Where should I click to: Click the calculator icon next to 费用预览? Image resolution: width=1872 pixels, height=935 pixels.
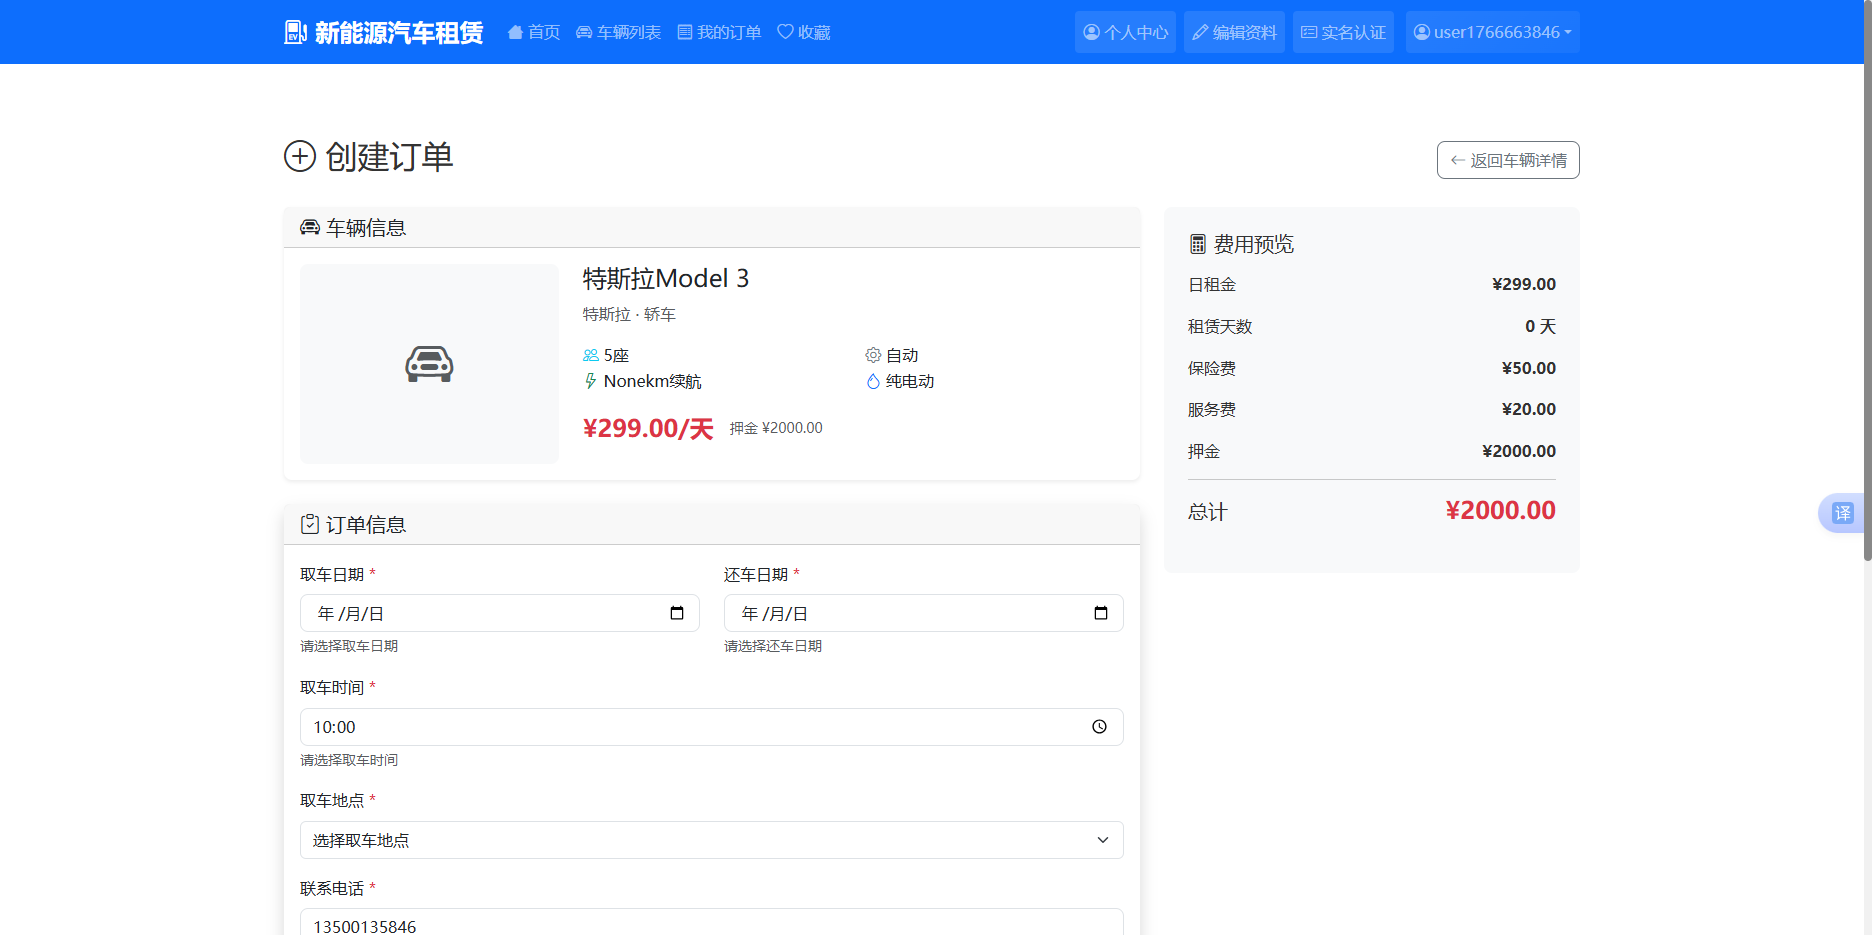1197,244
